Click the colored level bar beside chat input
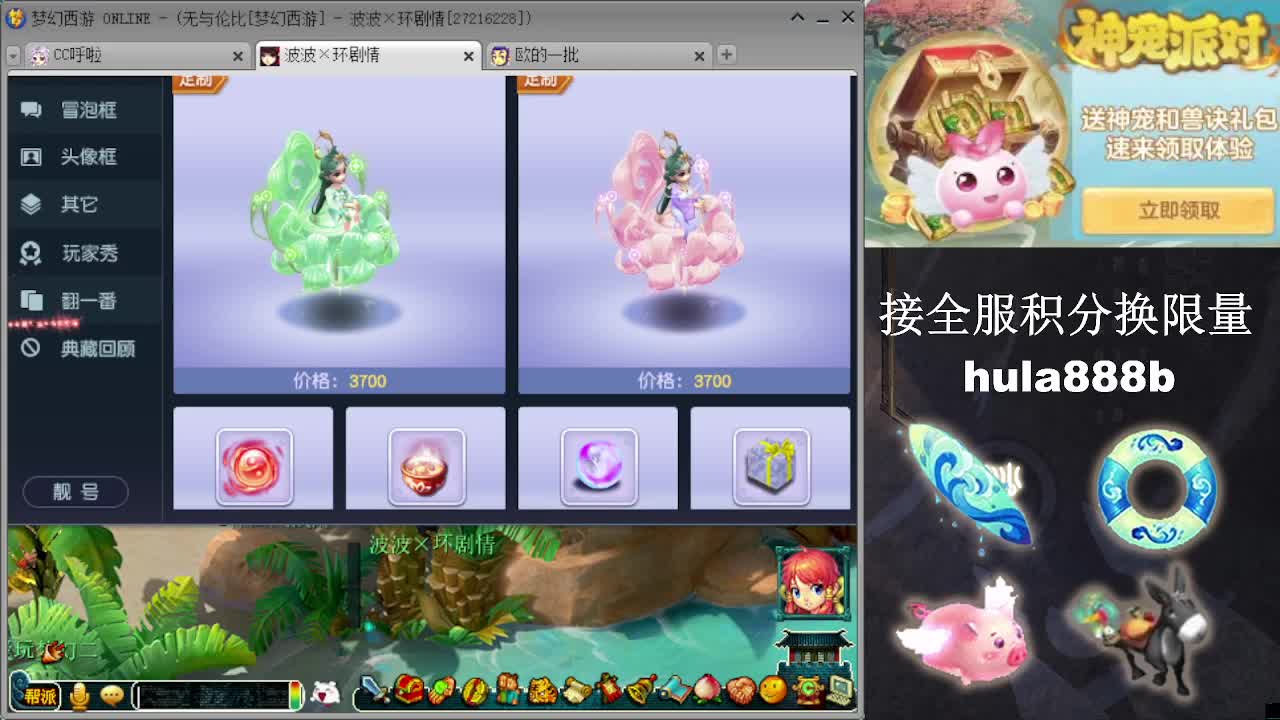 [295, 695]
